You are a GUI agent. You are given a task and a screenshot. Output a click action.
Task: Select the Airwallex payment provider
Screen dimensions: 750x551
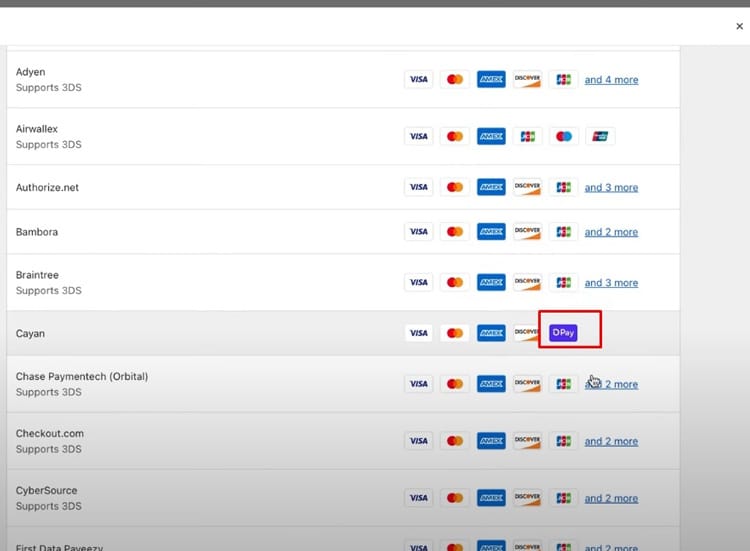click(39, 129)
